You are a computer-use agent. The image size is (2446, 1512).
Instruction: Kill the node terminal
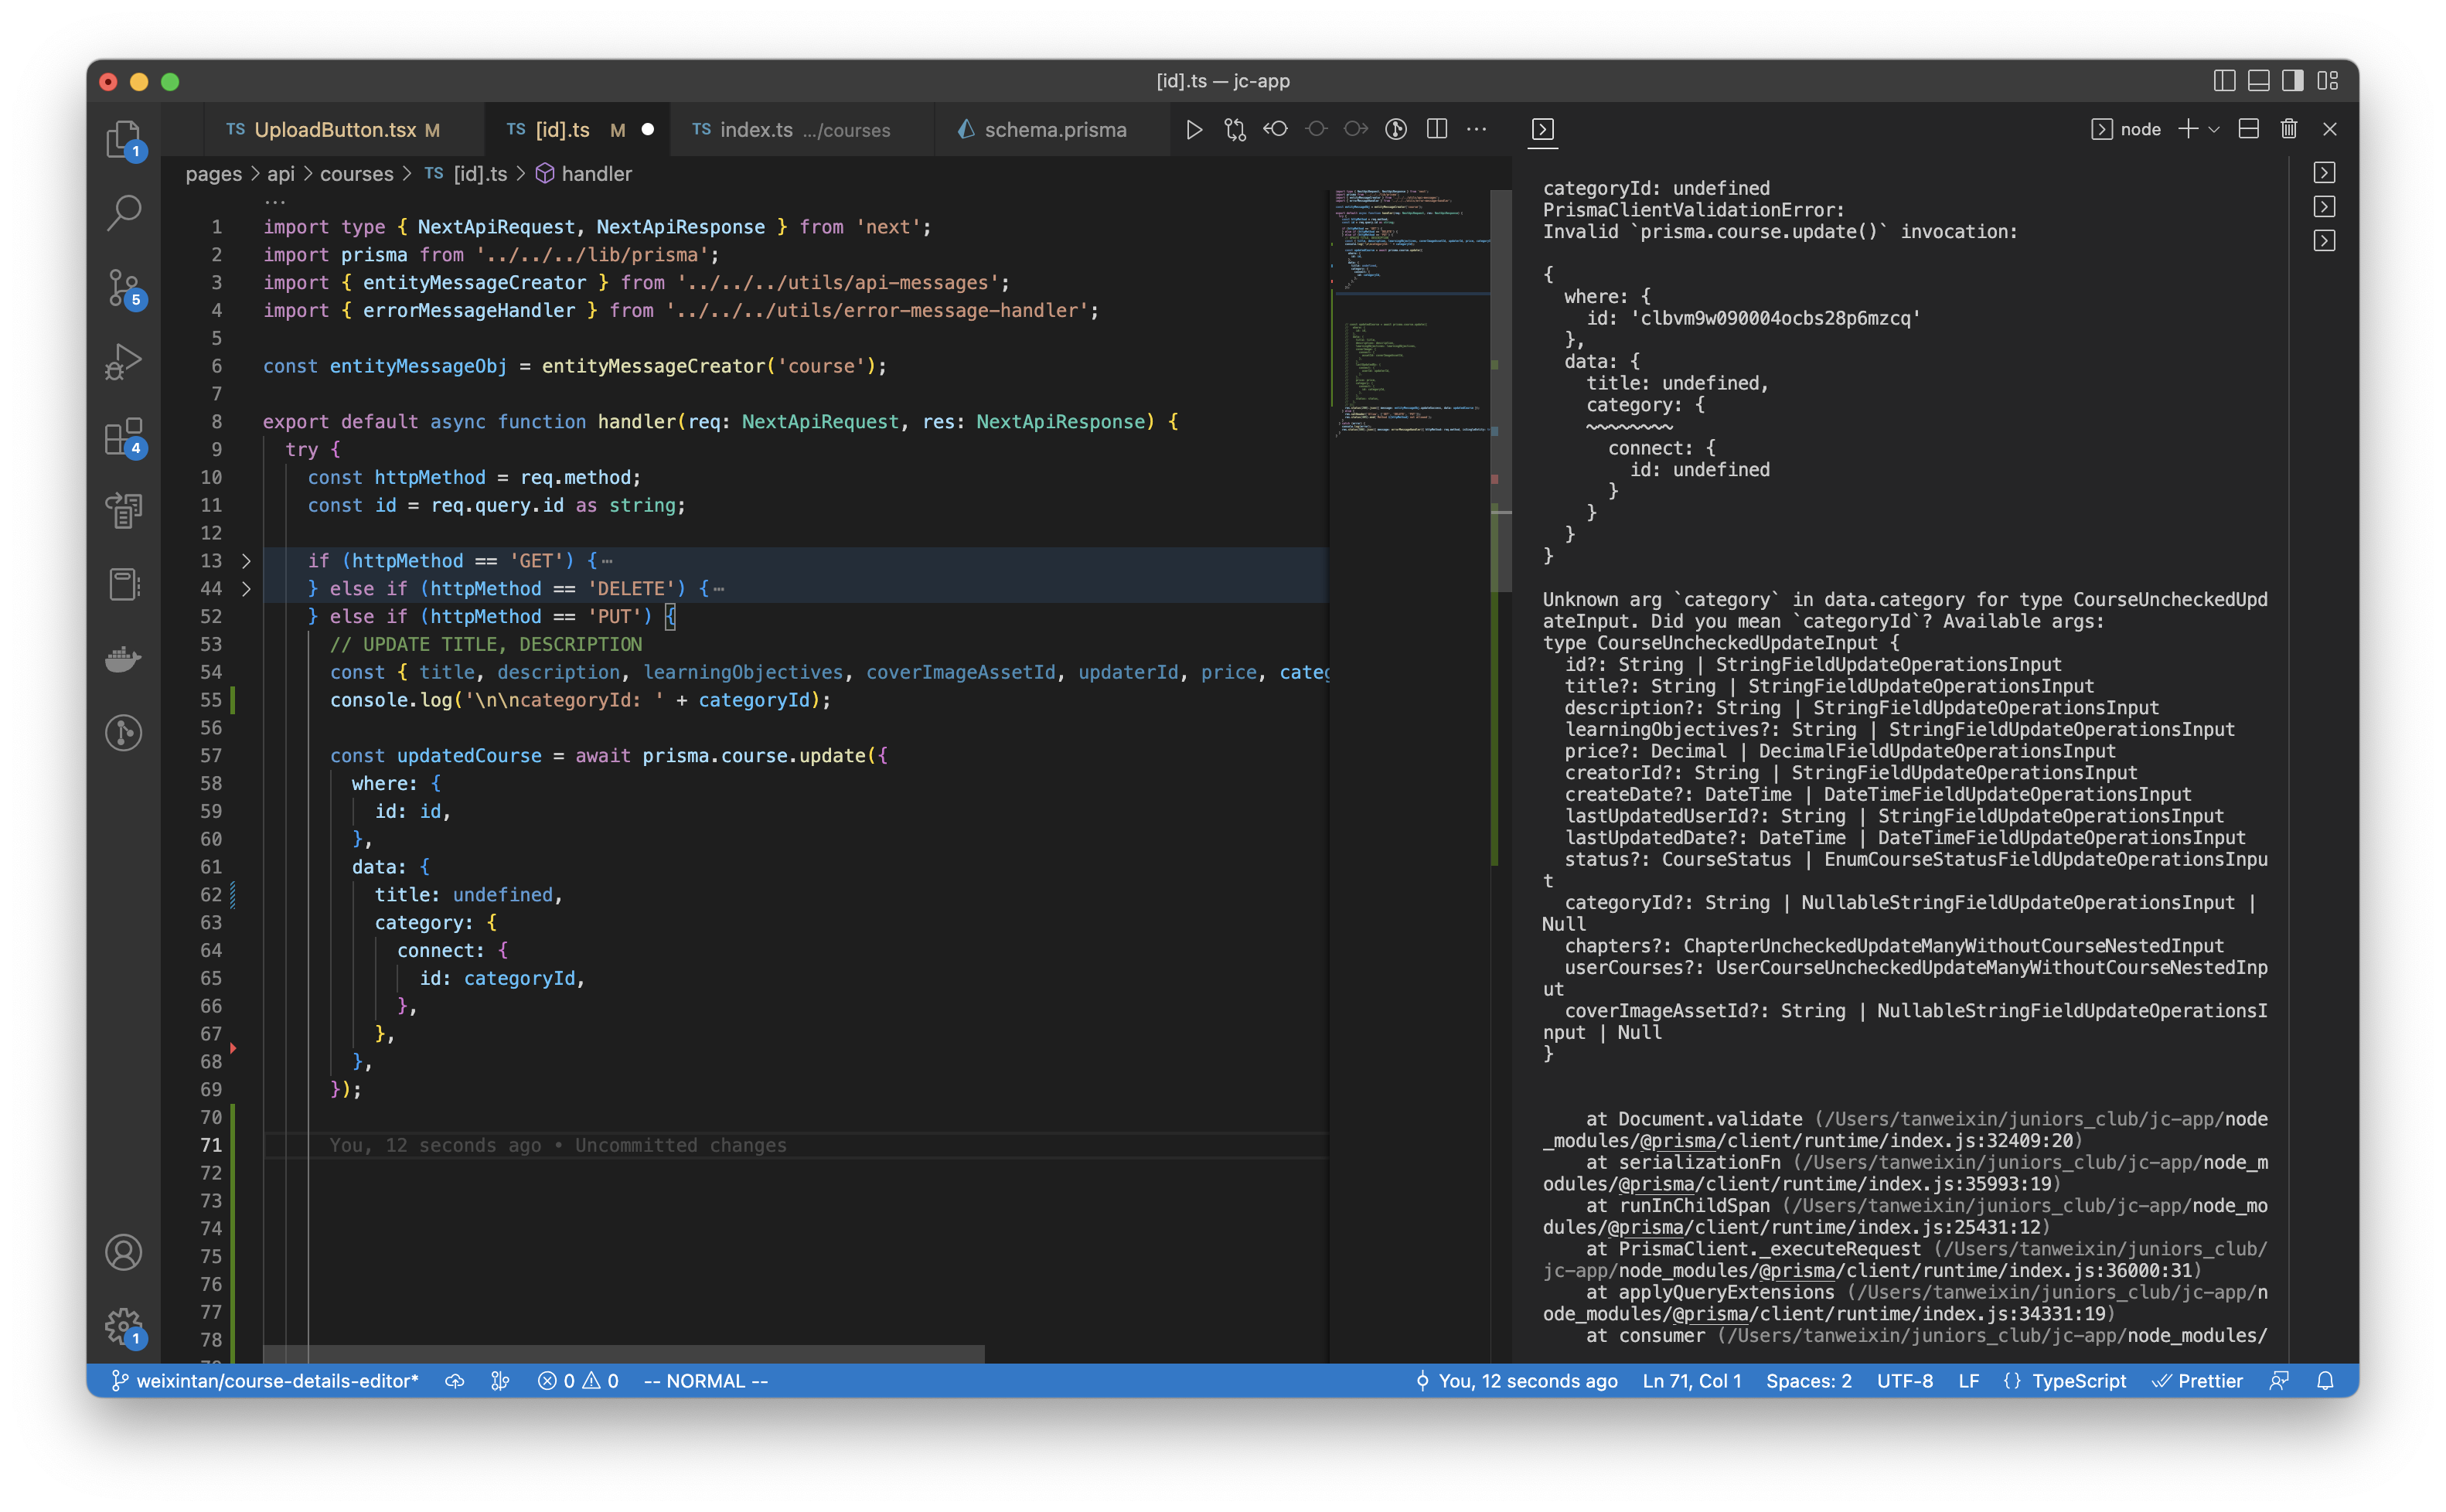click(2288, 129)
